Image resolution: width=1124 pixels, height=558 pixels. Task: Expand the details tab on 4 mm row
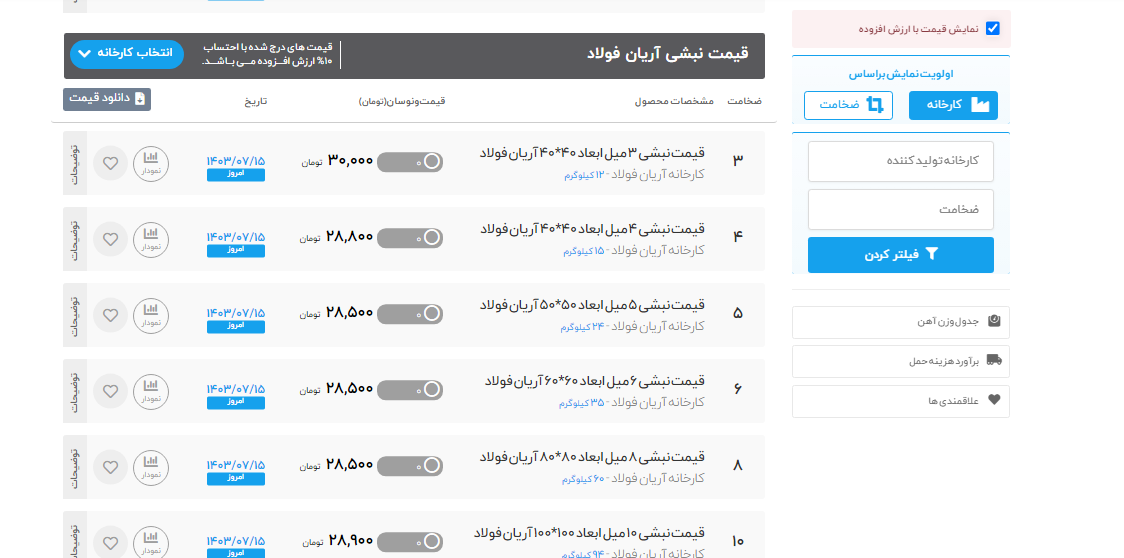(x=74, y=239)
